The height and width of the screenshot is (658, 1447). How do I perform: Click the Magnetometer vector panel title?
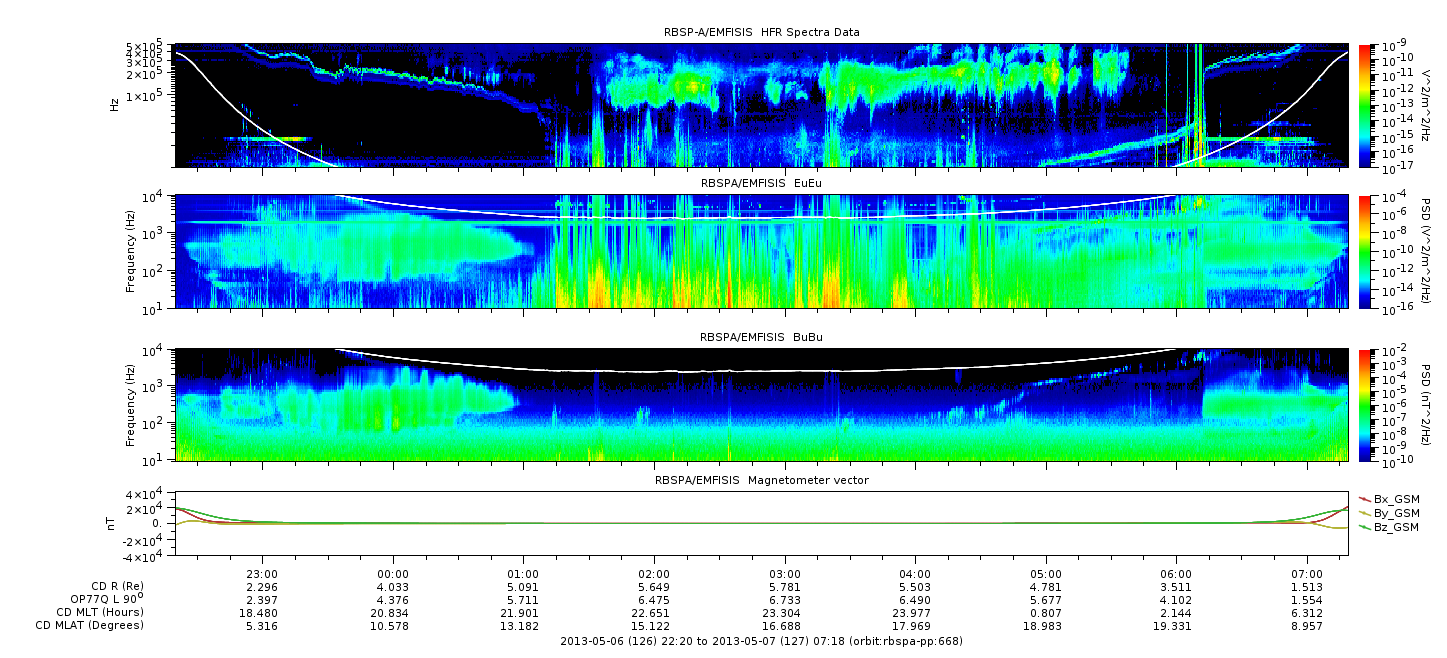pyautogui.click(x=761, y=480)
